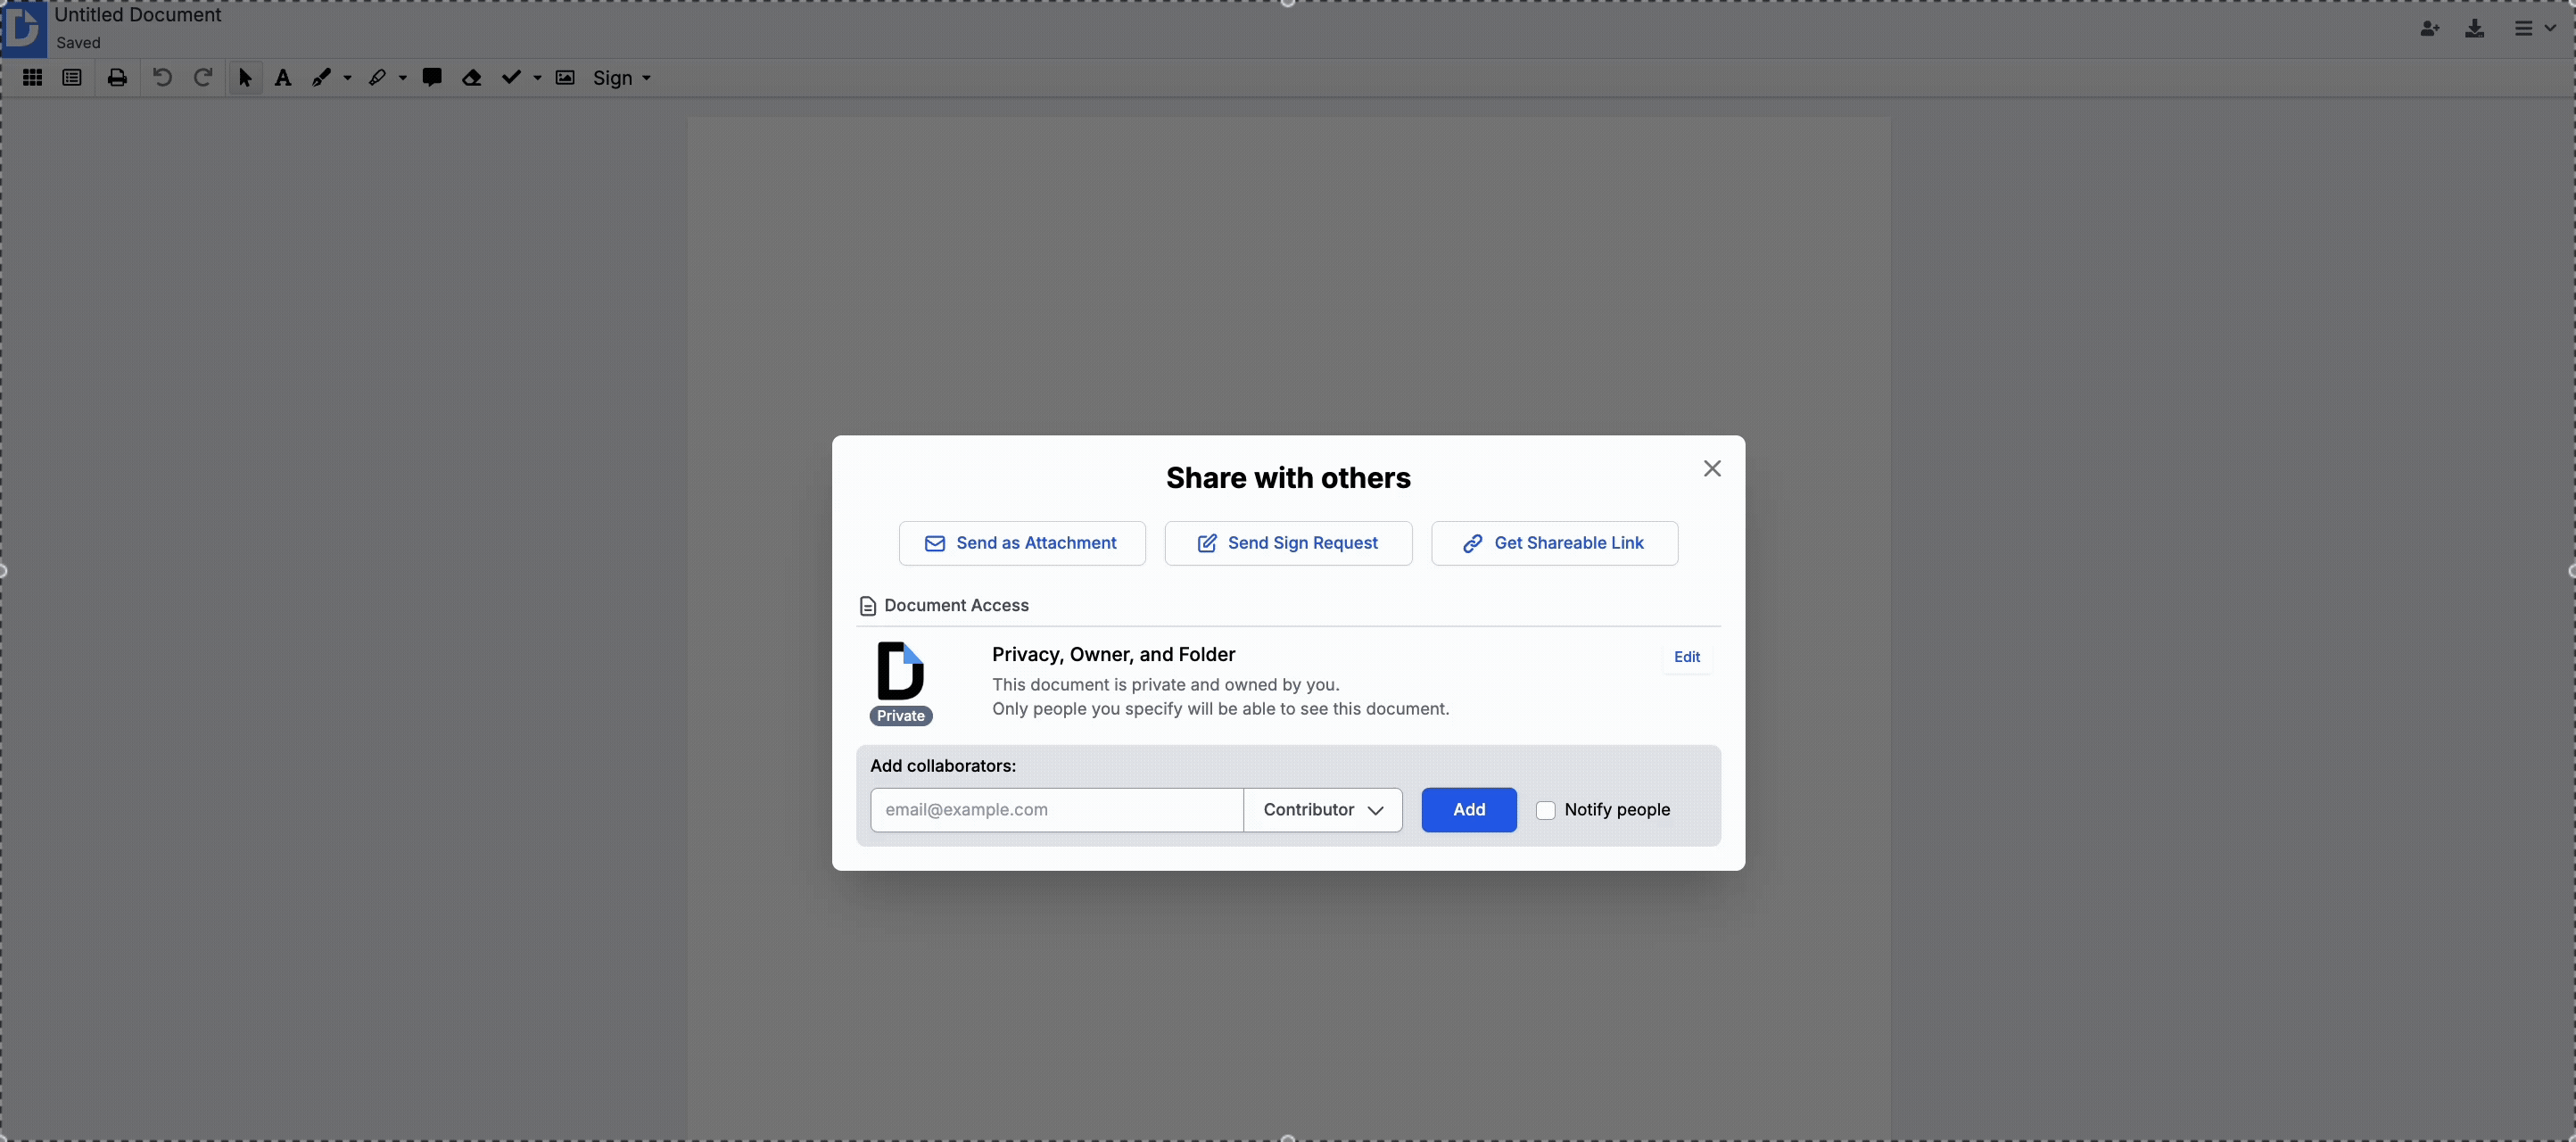Open the Sign dropdown menu
The height and width of the screenshot is (1142, 2576).
point(621,78)
